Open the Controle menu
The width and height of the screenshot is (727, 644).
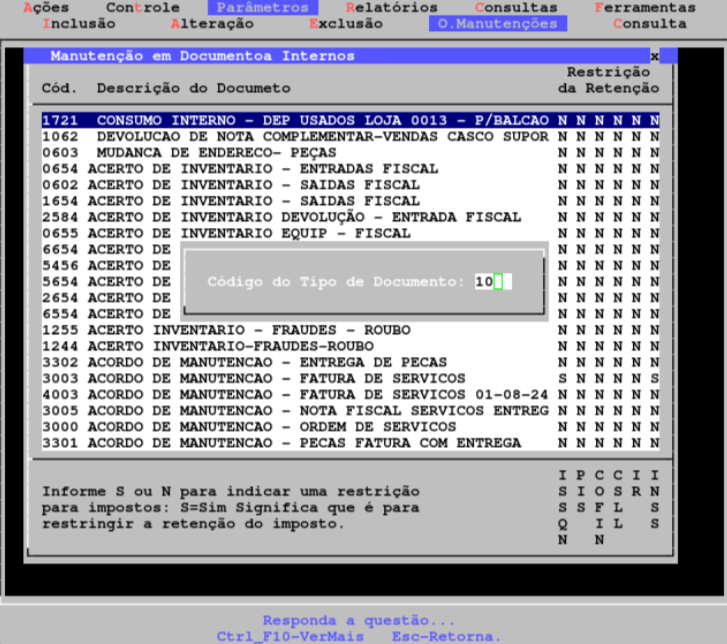pyautogui.click(x=143, y=8)
